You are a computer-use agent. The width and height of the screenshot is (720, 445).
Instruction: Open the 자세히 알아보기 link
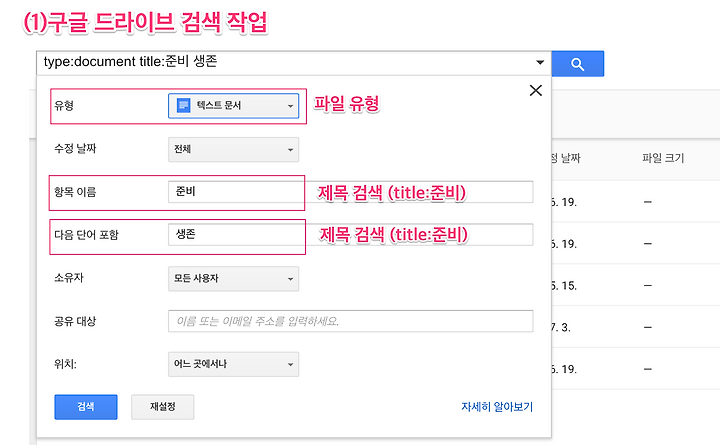(x=496, y=407)
